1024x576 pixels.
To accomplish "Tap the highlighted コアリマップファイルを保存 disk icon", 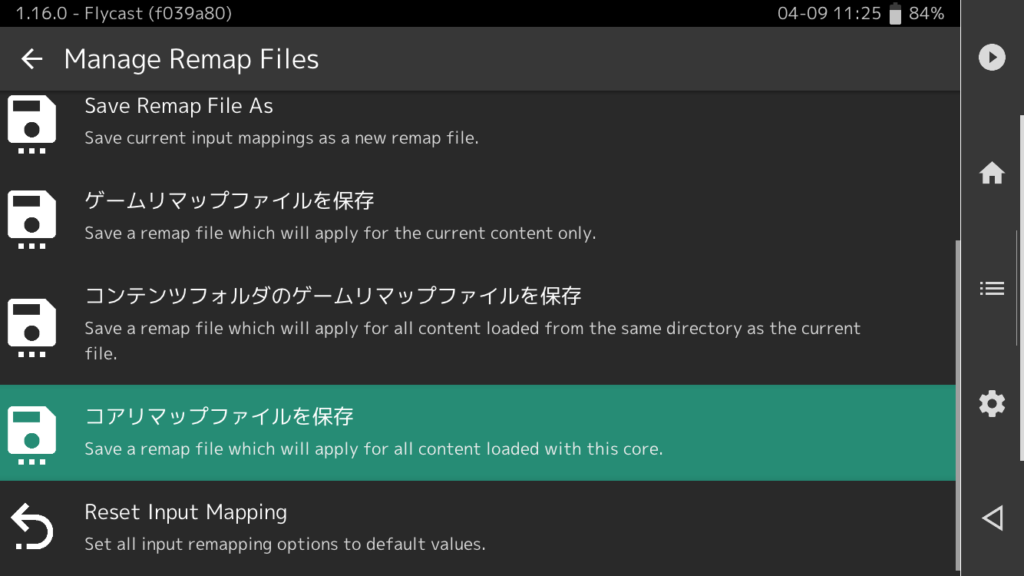I will (x=31, y=435).
